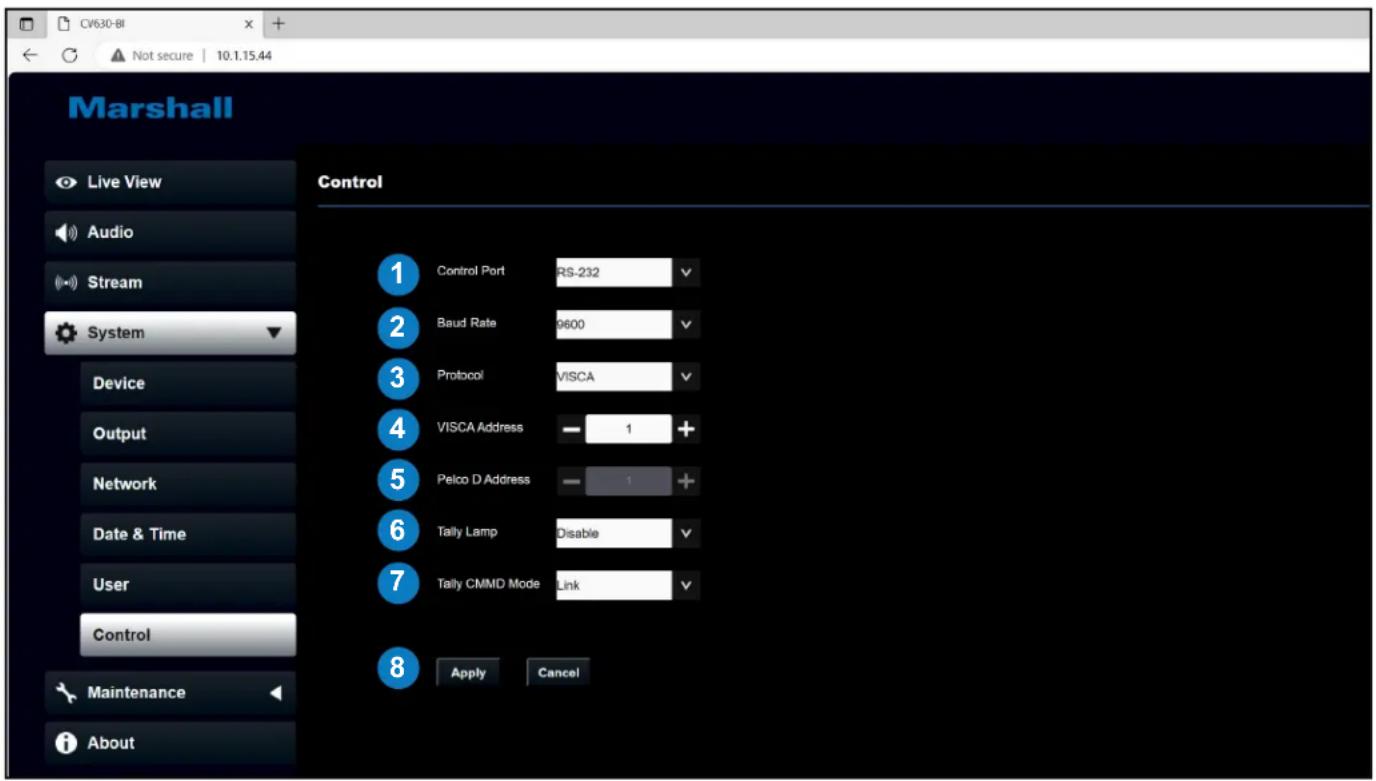Close the CV630-BI browser tab
The image size is (1376, 781).
pos(249,23)
